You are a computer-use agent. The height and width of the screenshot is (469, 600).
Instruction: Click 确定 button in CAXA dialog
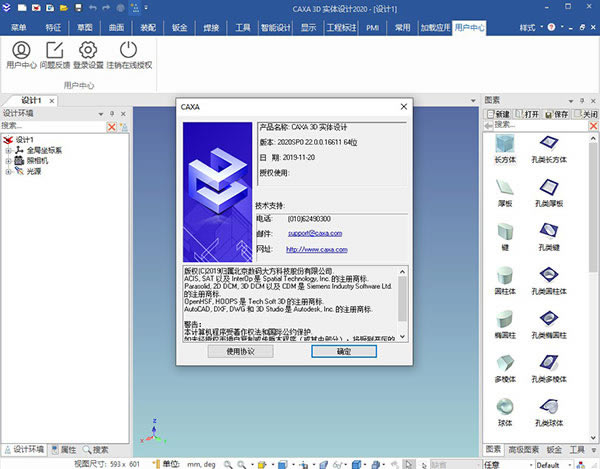tap(344, 352)
